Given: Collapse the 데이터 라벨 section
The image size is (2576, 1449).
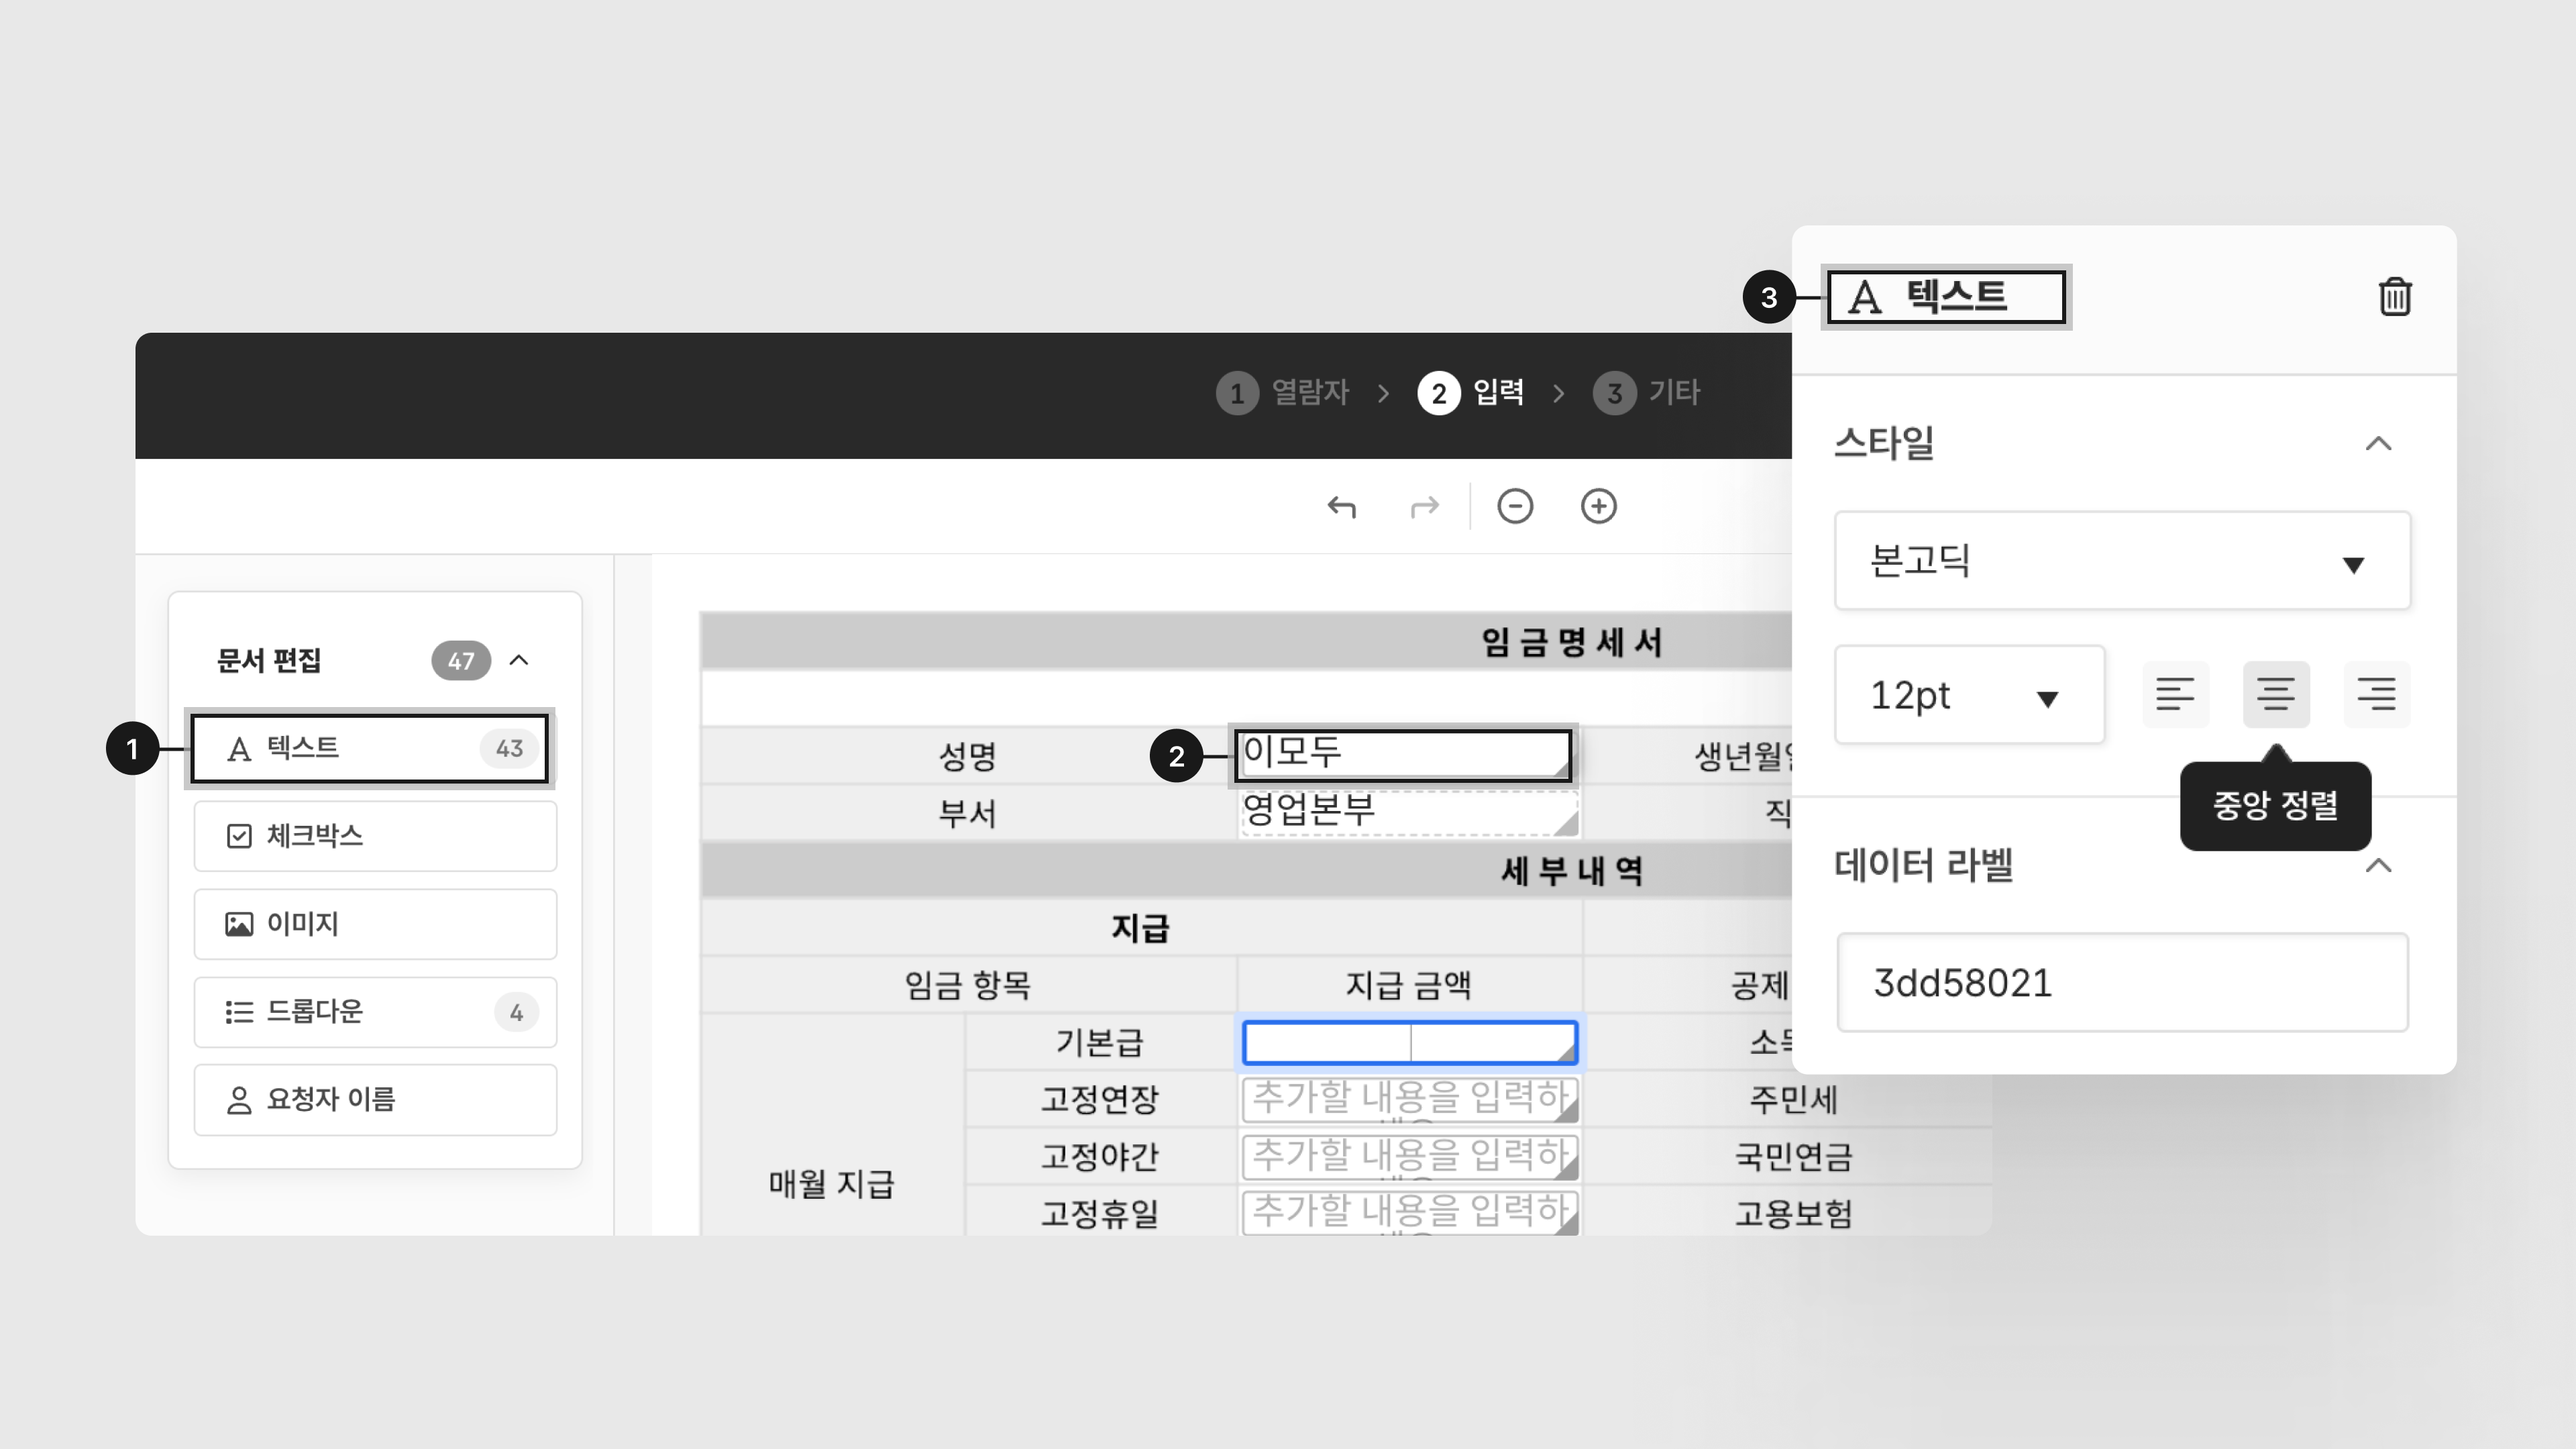Looking at the screenshot, I should pyautogui.click(x=2378, y=866).
